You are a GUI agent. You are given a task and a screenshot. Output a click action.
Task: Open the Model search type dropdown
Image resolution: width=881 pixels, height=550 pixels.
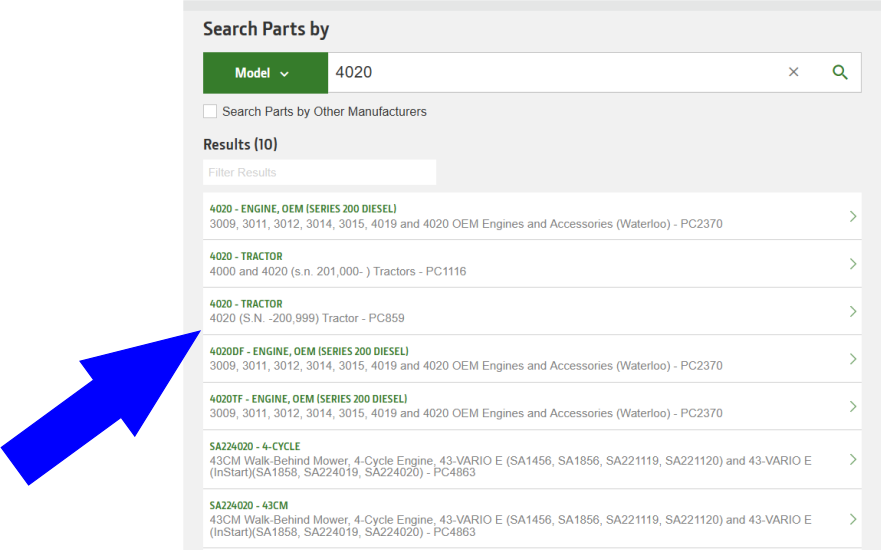265,73
